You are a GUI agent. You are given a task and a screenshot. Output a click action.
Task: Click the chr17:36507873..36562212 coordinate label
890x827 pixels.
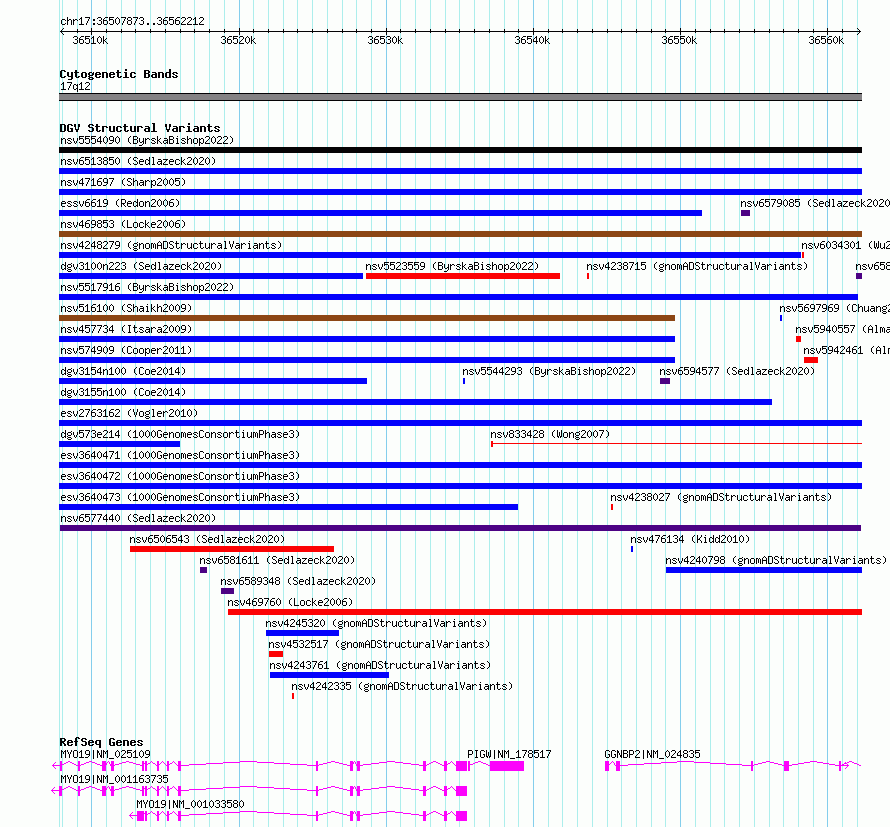point(132,21)
